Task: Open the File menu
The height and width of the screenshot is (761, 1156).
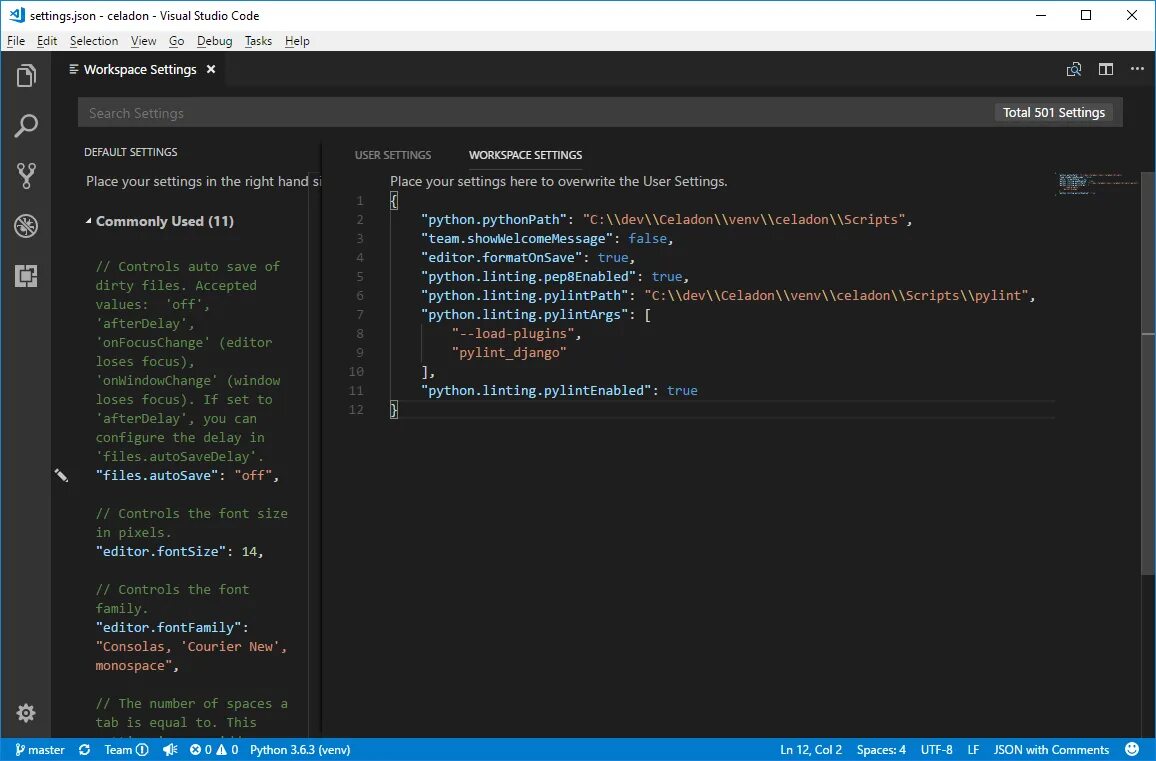Action: pyautogui.click(x=15, y=41)
